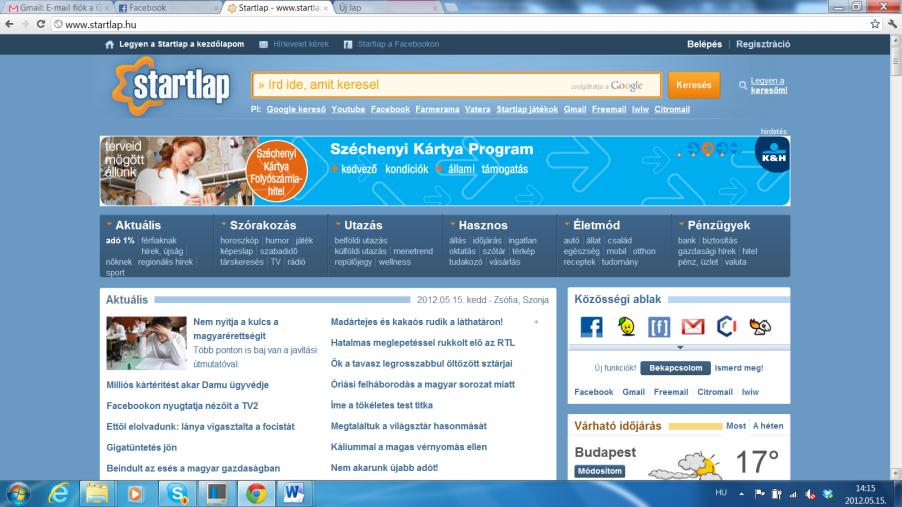This screenshot has width=902, height=507.
Task: Switch to the 'Új lap' browser tab
Action: [385, 8]
